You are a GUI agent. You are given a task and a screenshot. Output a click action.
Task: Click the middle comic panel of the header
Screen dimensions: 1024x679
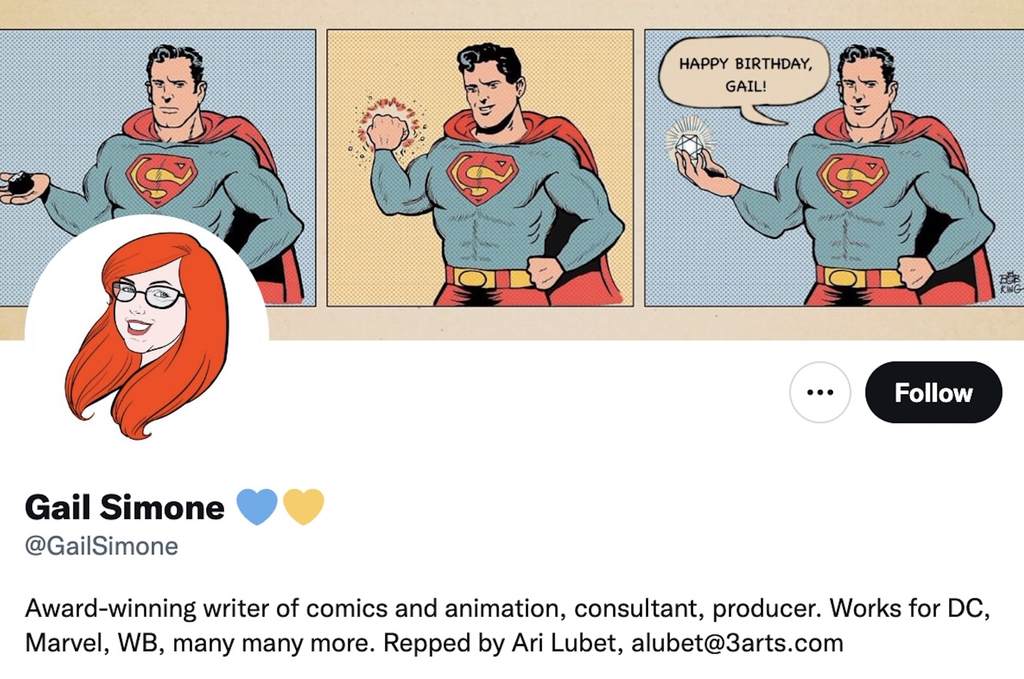coord(480,165)
